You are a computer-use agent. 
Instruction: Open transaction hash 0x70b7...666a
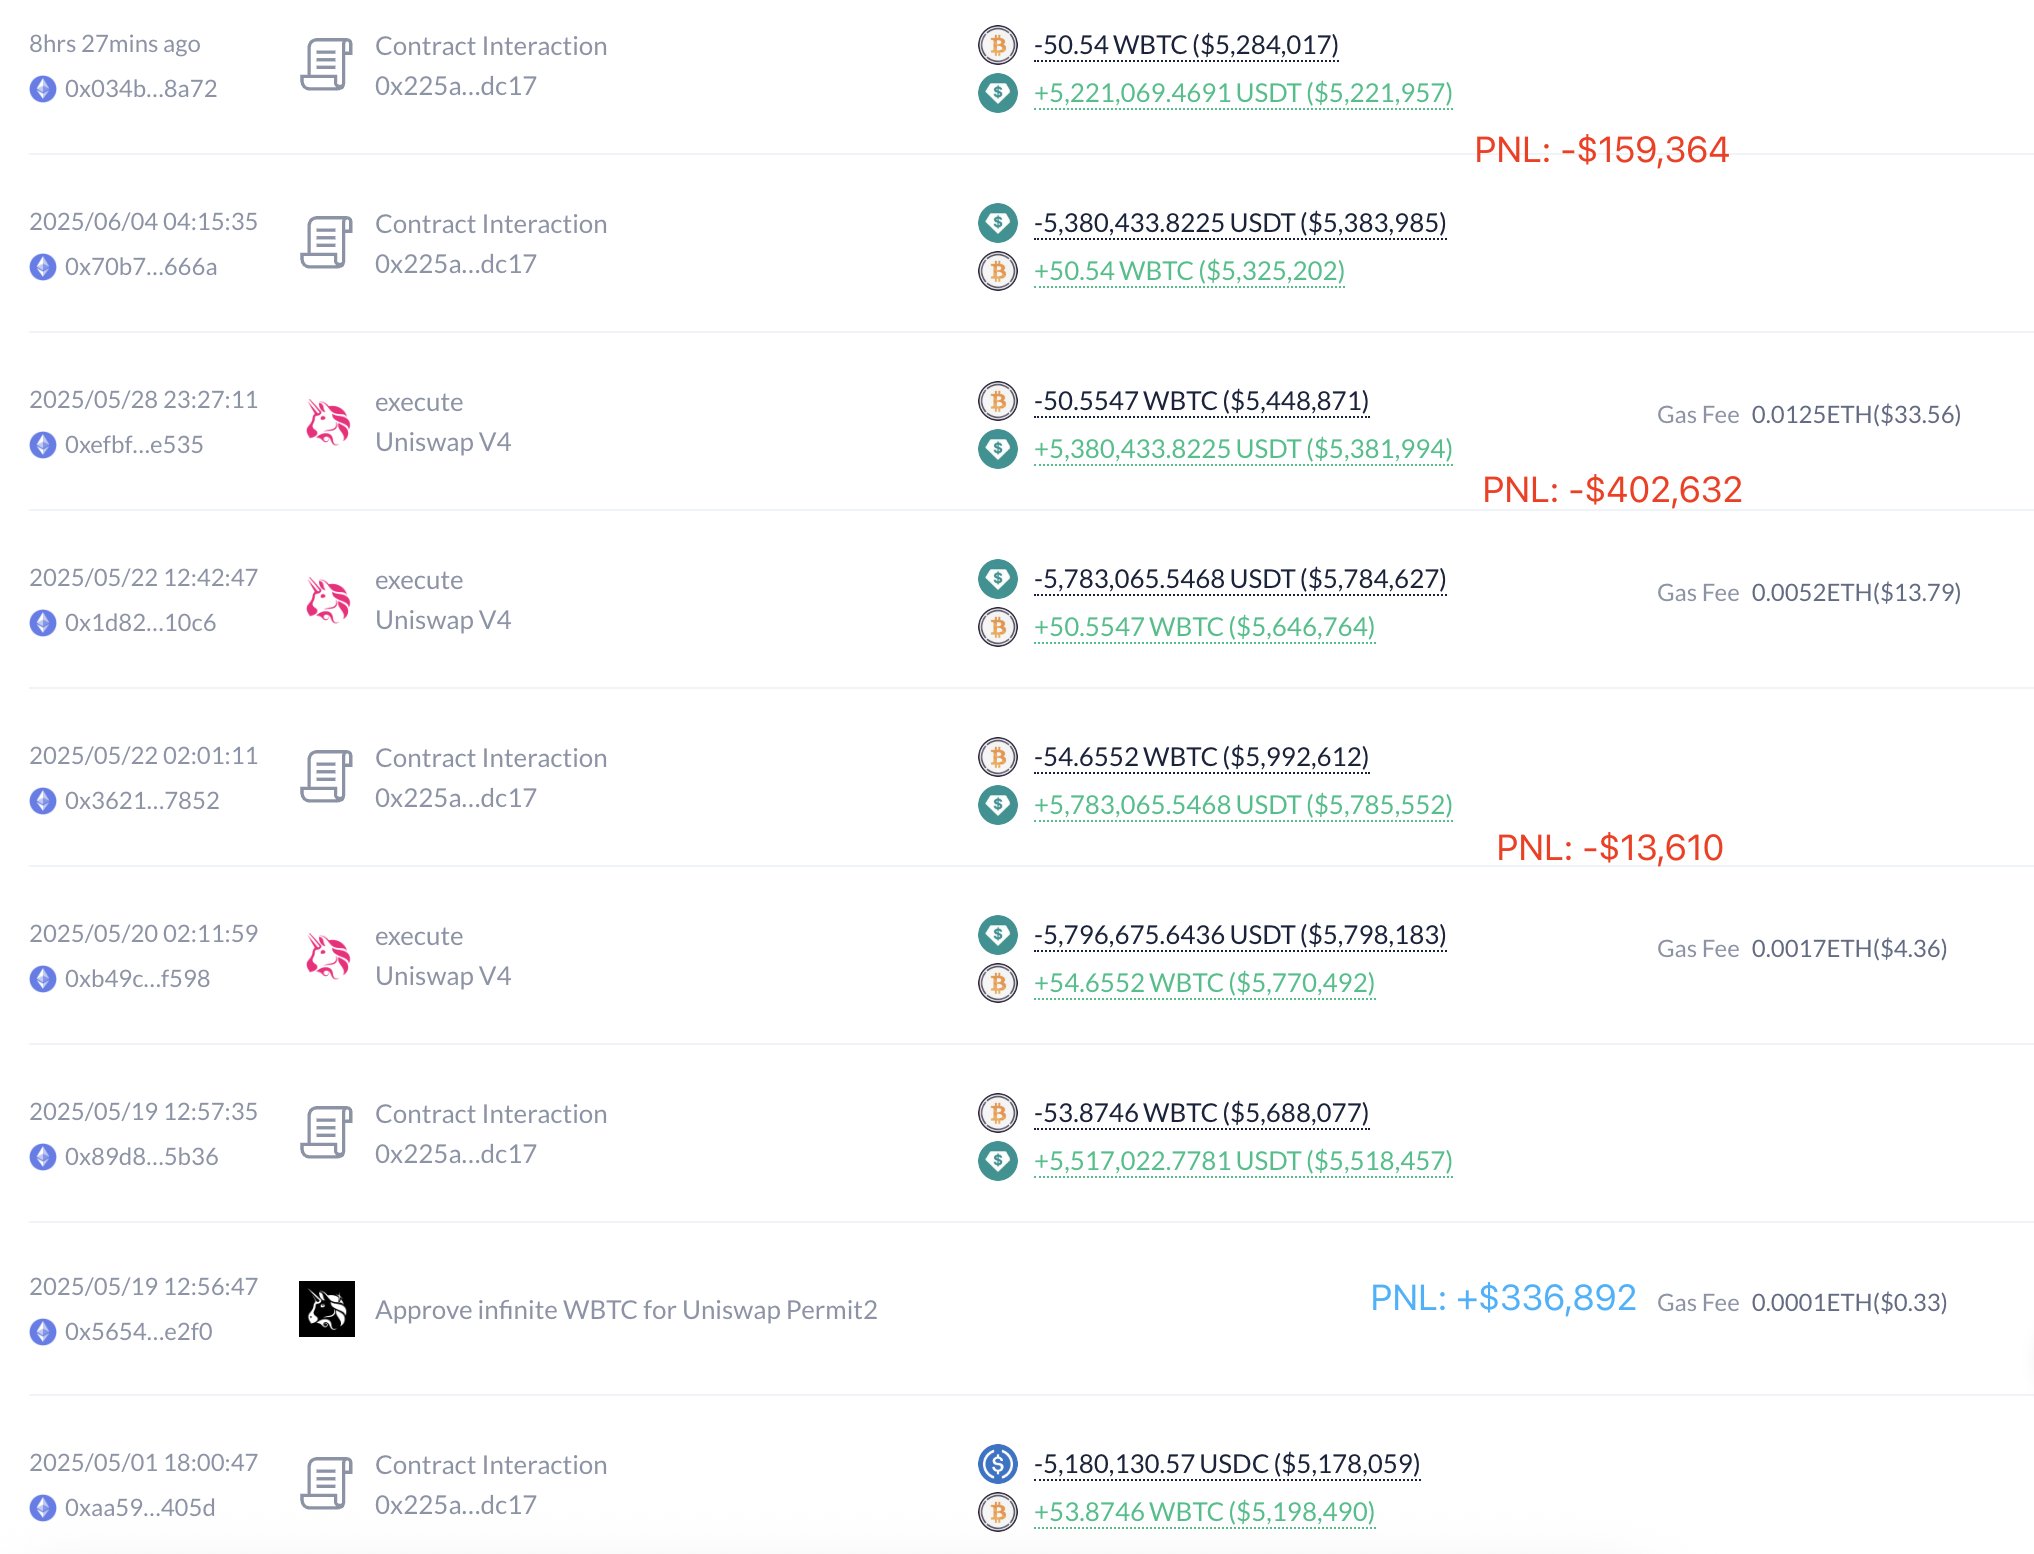pyautogui.click(x=141, y=267)
